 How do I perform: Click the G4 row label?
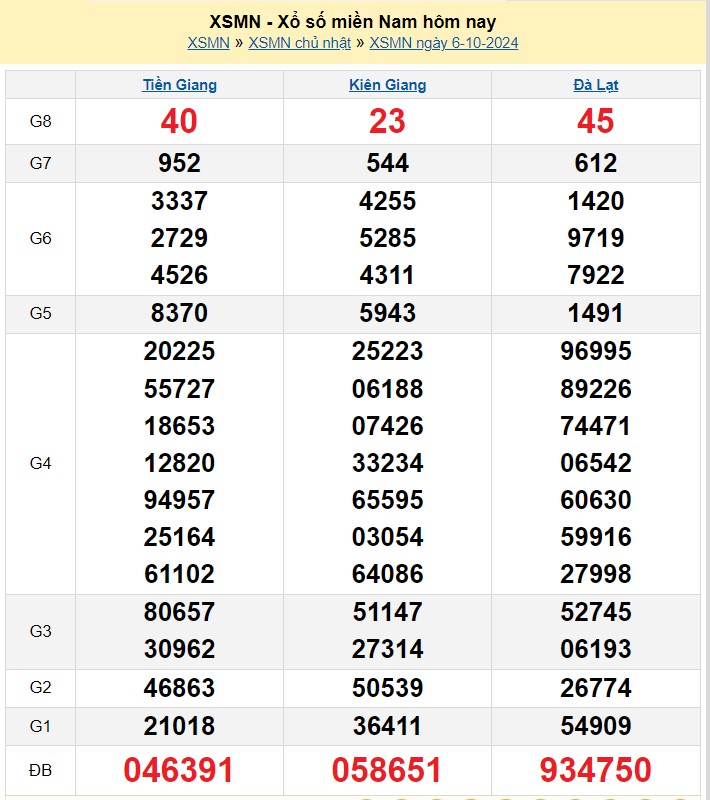pos(40,463)
